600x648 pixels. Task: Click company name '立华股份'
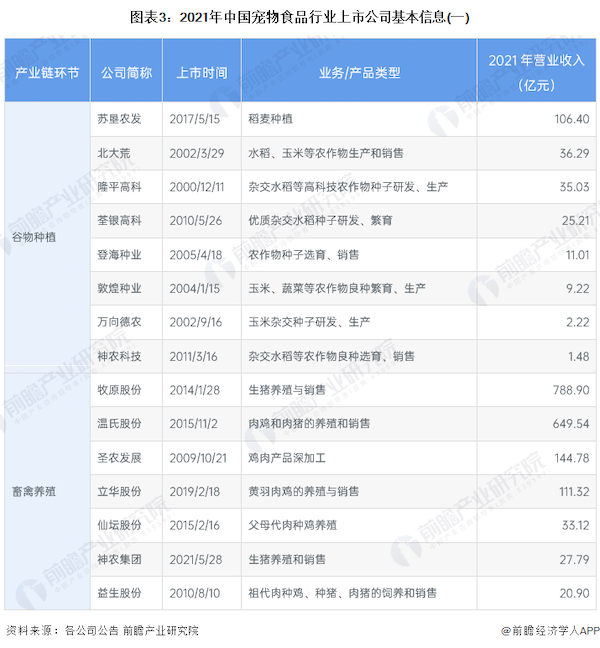[119, 491]
